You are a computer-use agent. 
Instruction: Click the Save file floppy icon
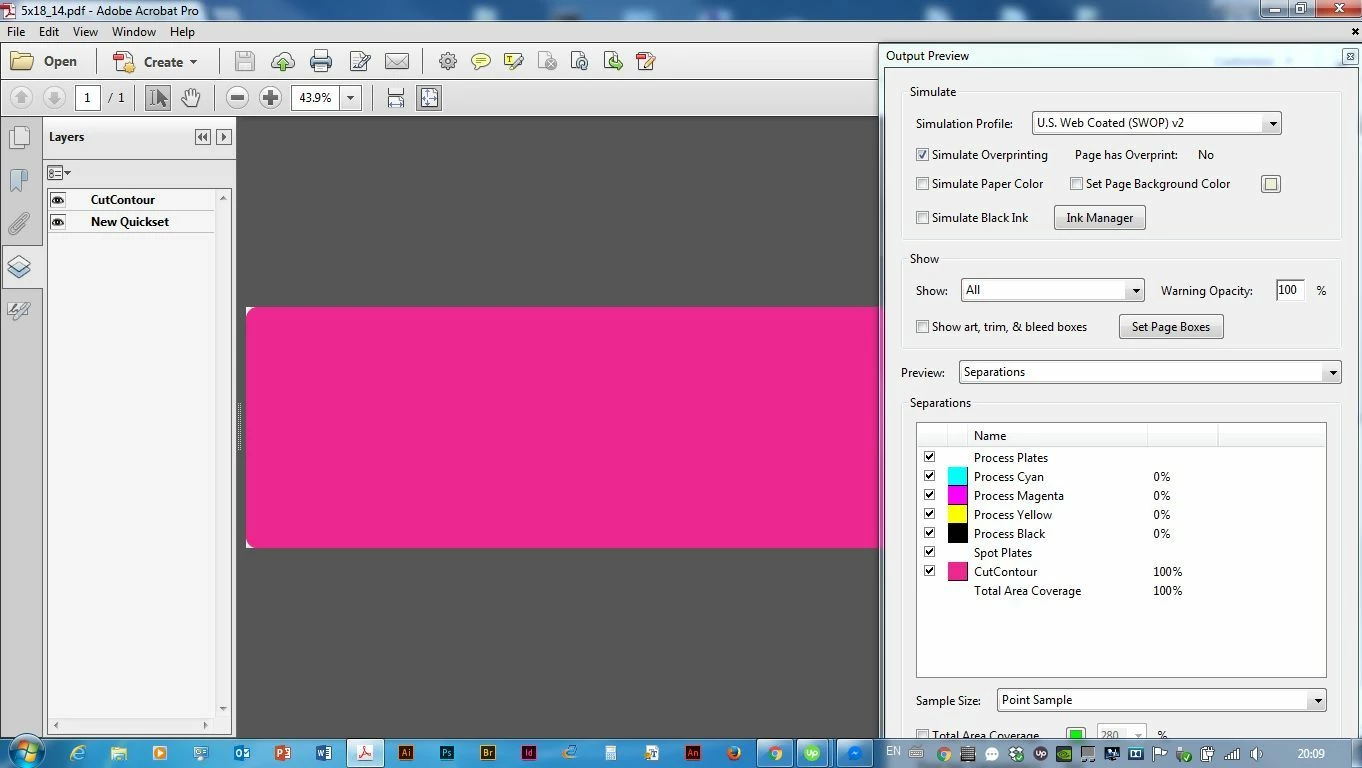[244, 62]
